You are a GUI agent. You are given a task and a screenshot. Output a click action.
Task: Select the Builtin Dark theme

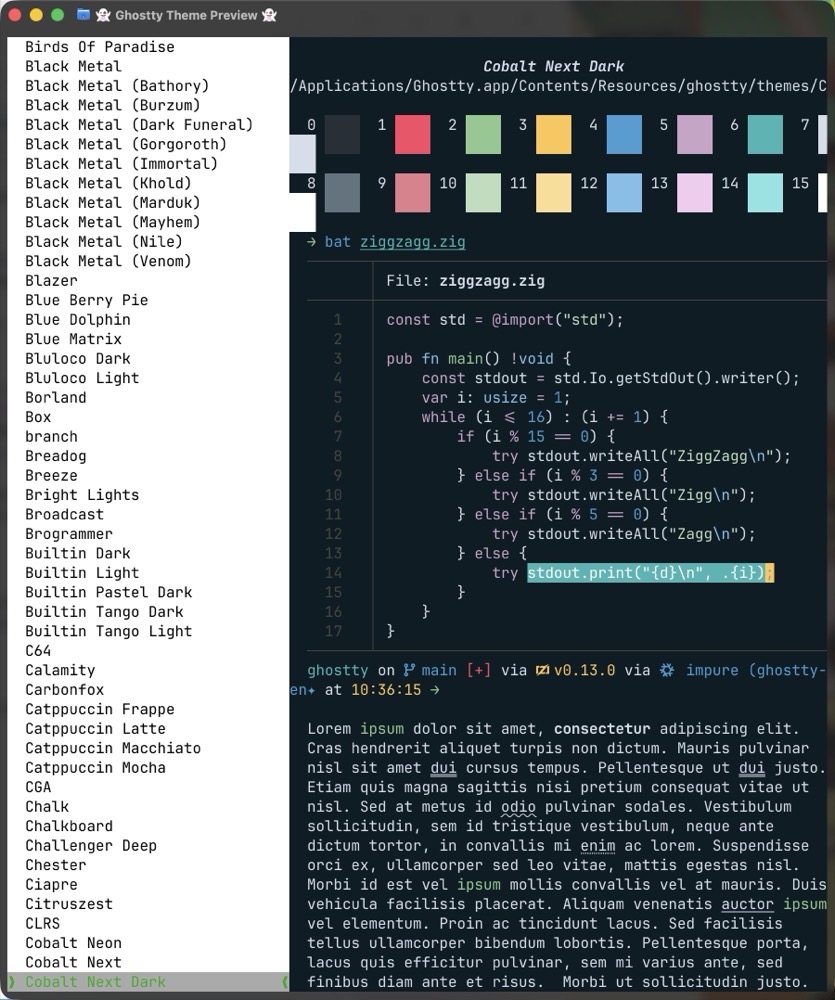coord(78,554)
